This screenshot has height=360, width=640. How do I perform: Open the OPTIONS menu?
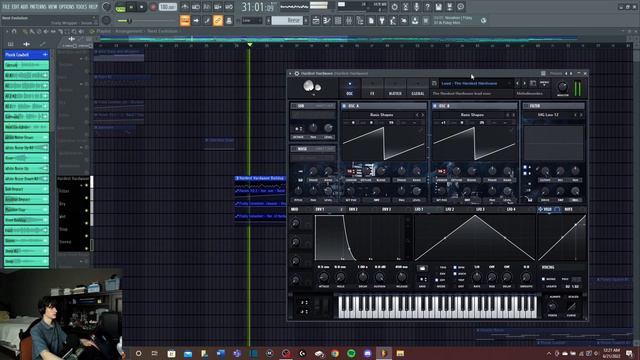(x=67, y=7)
